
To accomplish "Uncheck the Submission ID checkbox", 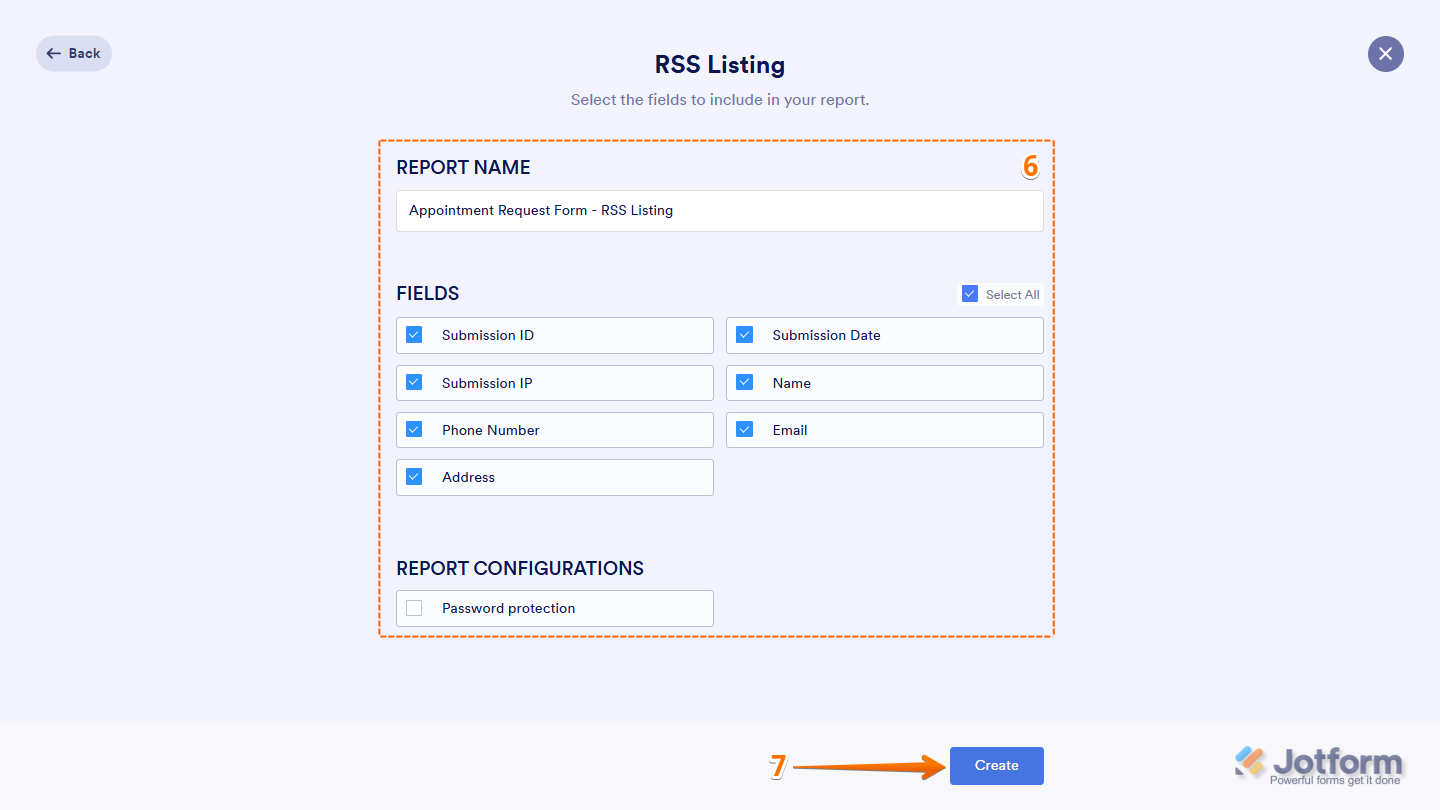I will pyautogui.click(x=414, y=335).
